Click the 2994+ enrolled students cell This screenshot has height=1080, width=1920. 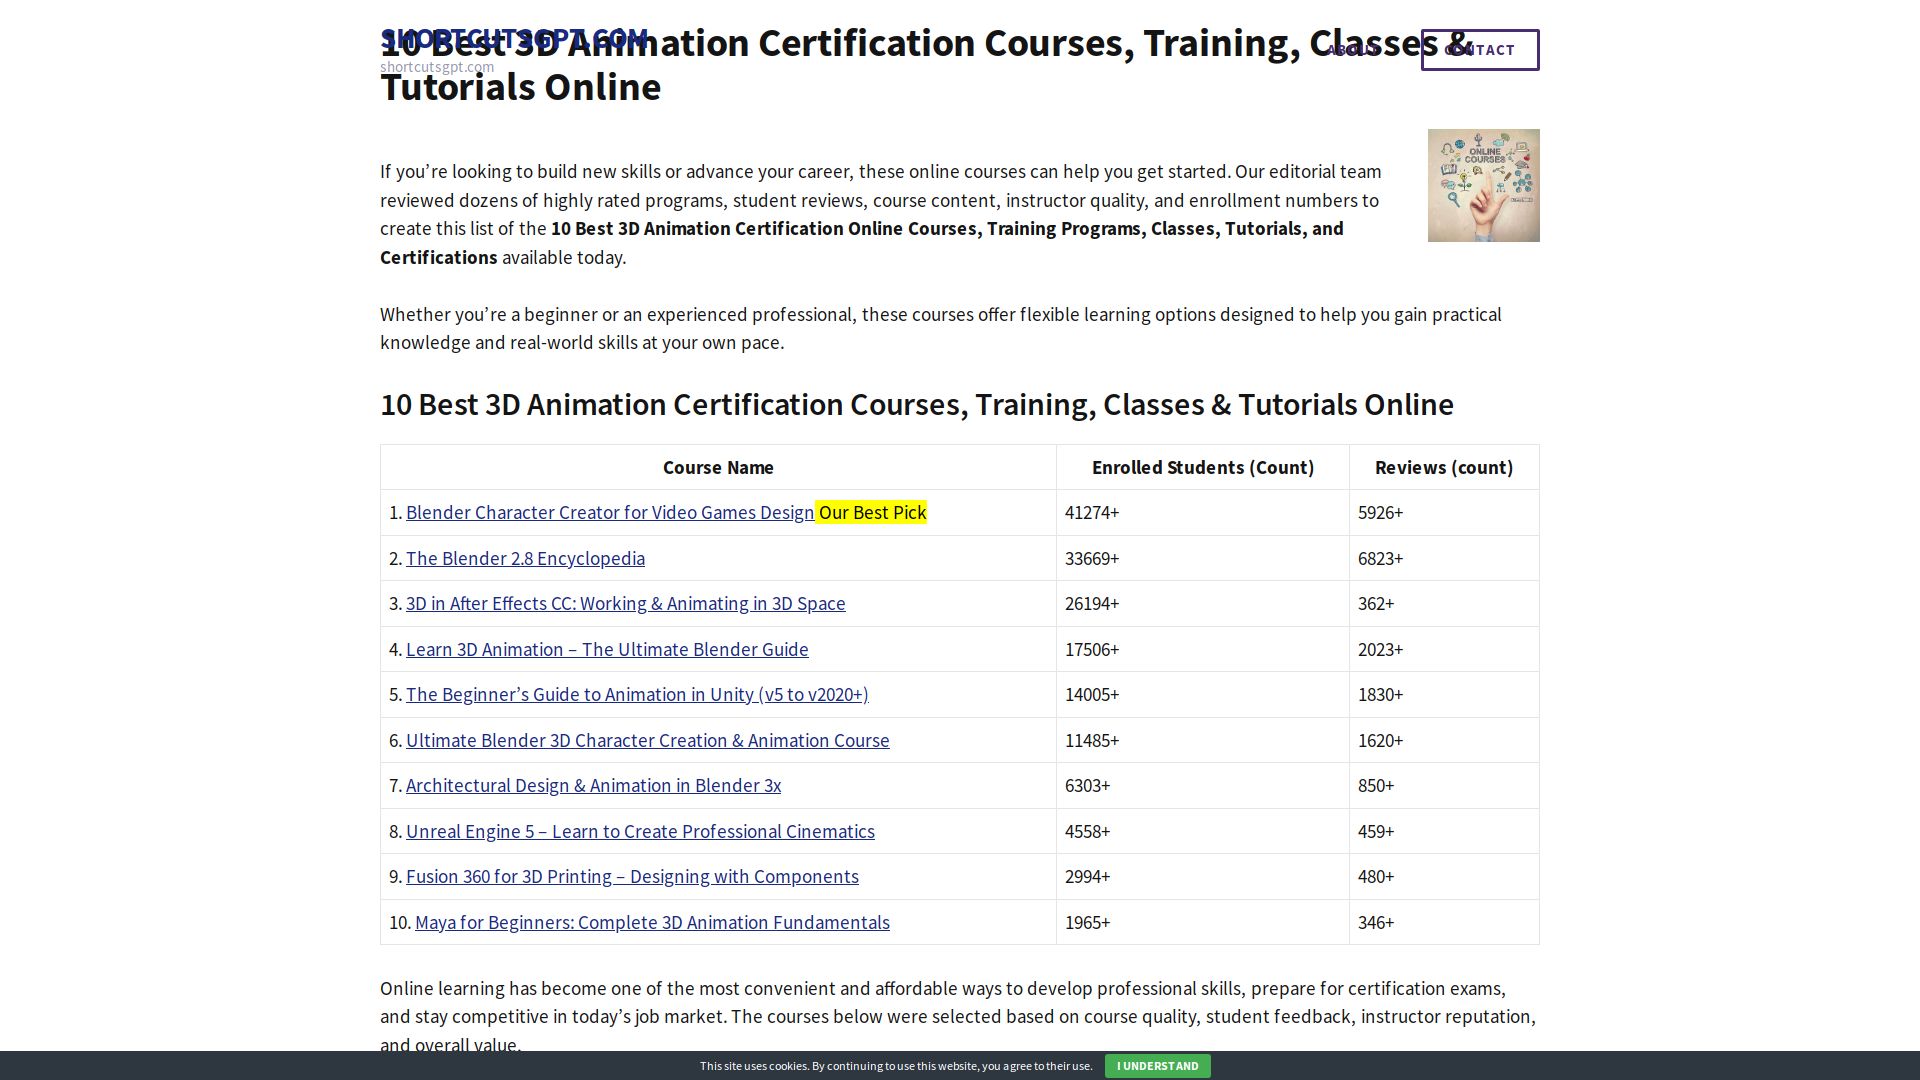click(x=1203, y=877)
